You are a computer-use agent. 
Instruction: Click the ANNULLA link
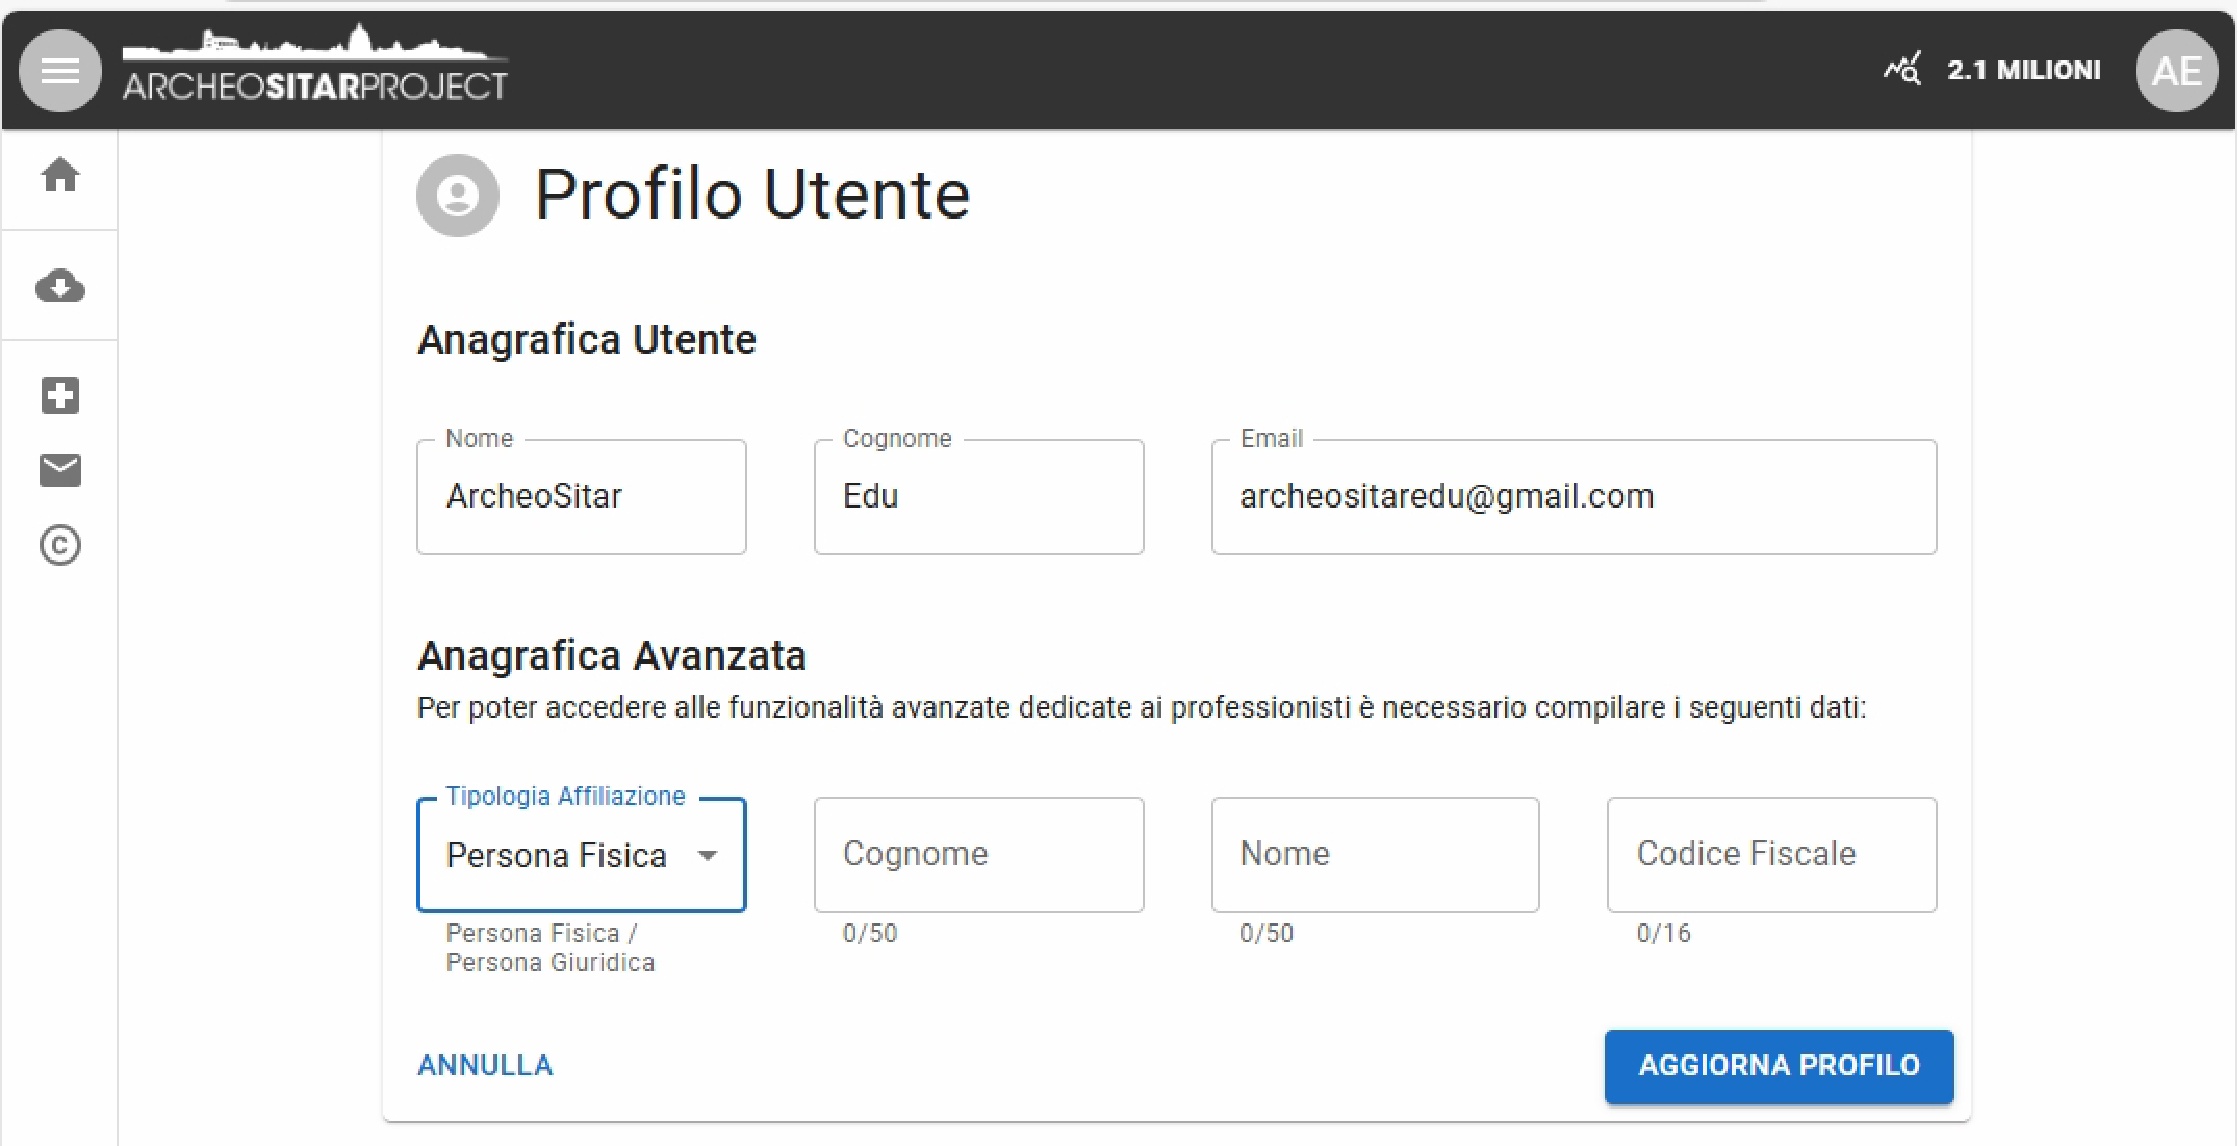(x=485, y=1066)
